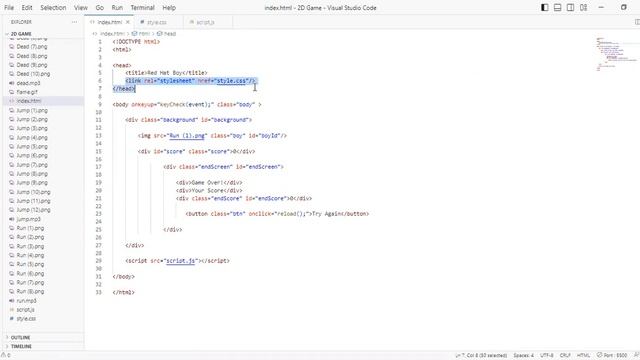Open Customize Layout icon in title bar
The image size is (640, 360).
click(584, 7)
